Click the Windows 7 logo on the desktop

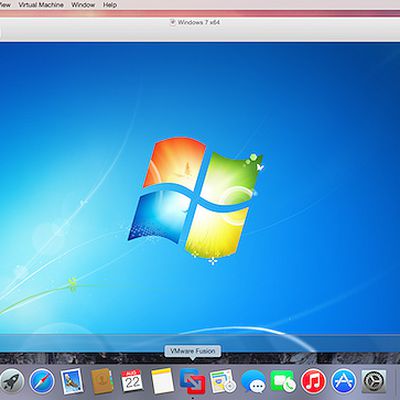coord(196,200)
